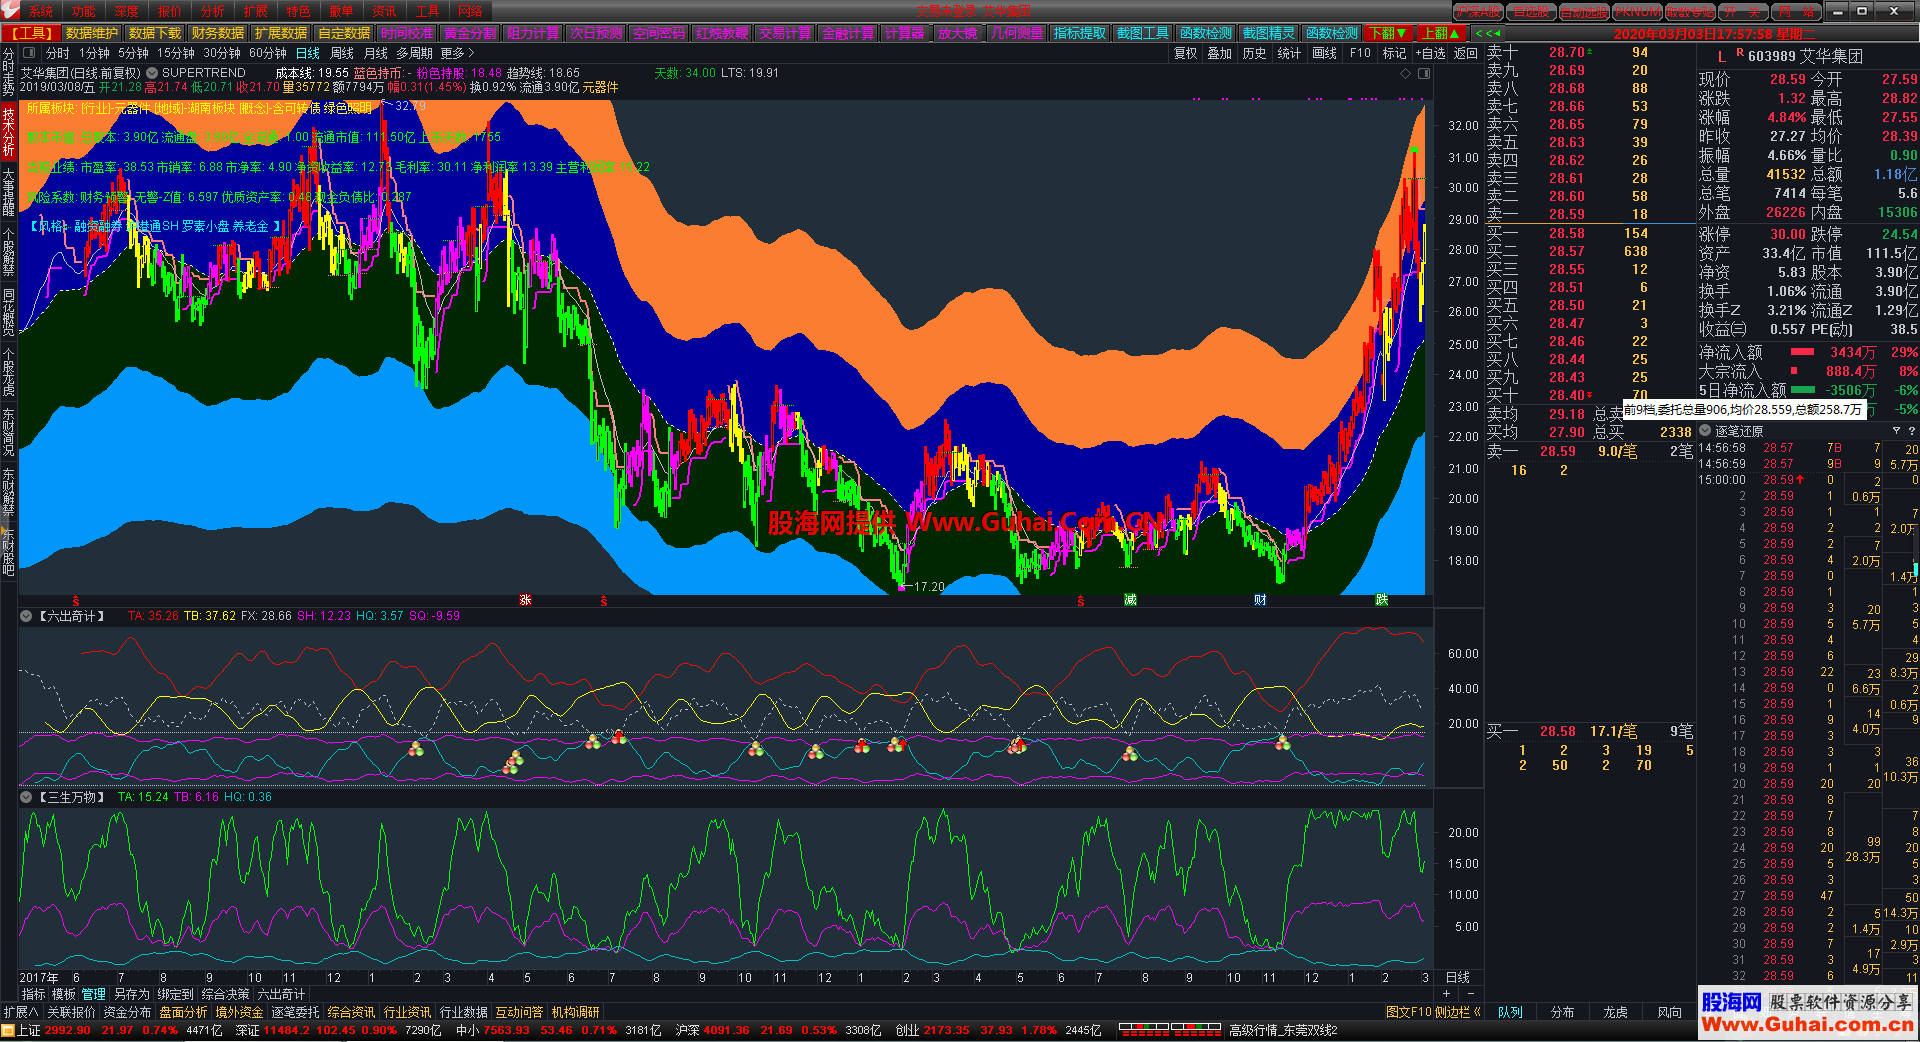The image size is (1920, 1042).
Task: Select the 60分钟 period tab
Action: 267,53
